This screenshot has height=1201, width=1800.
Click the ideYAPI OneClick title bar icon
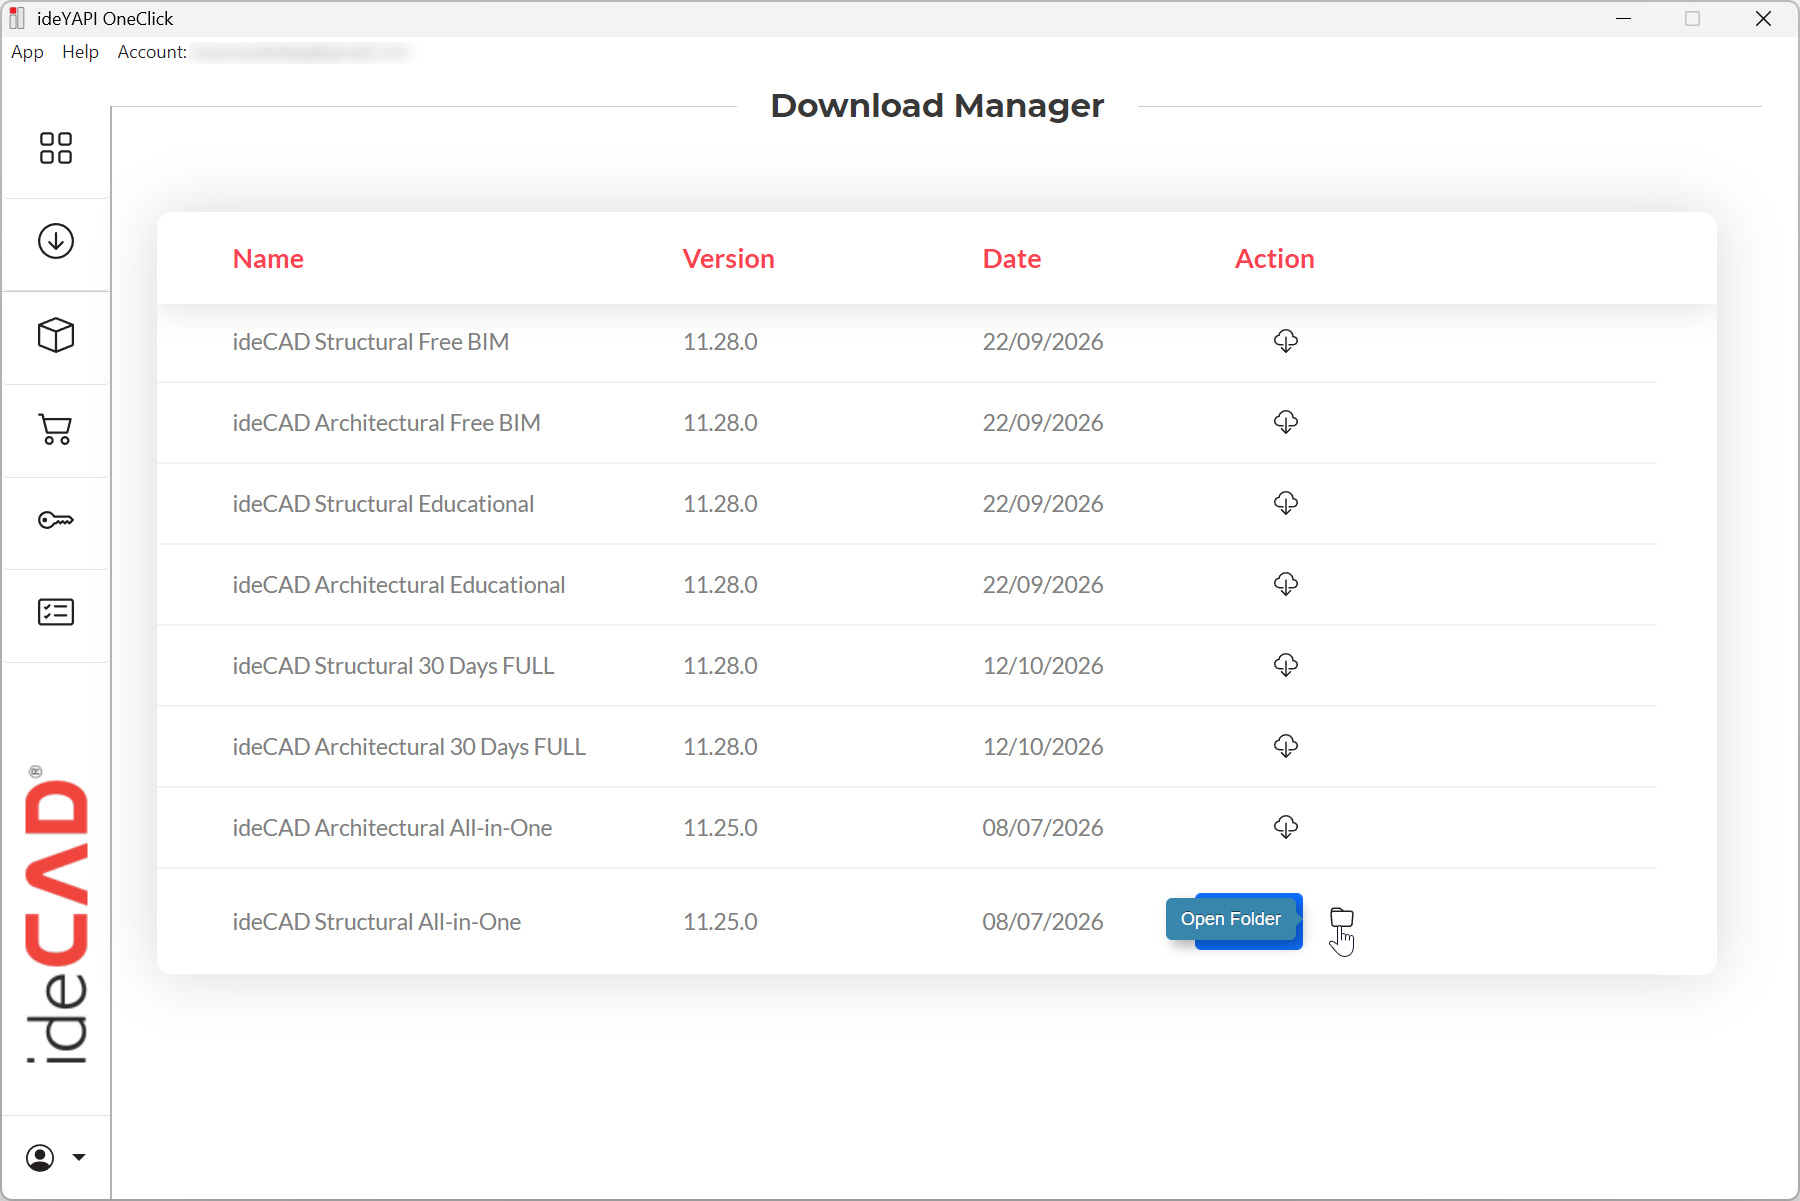(17, 18)
